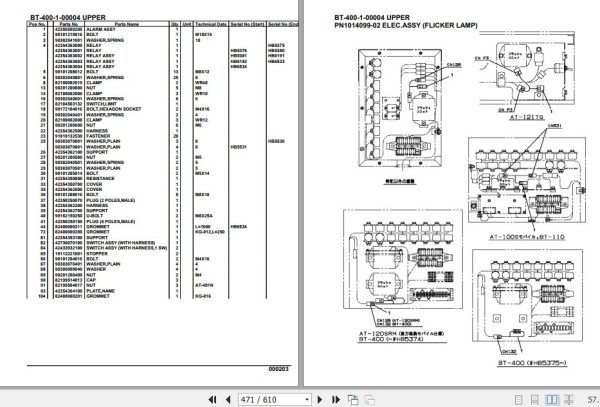Click the page footer number 000203

279,369
